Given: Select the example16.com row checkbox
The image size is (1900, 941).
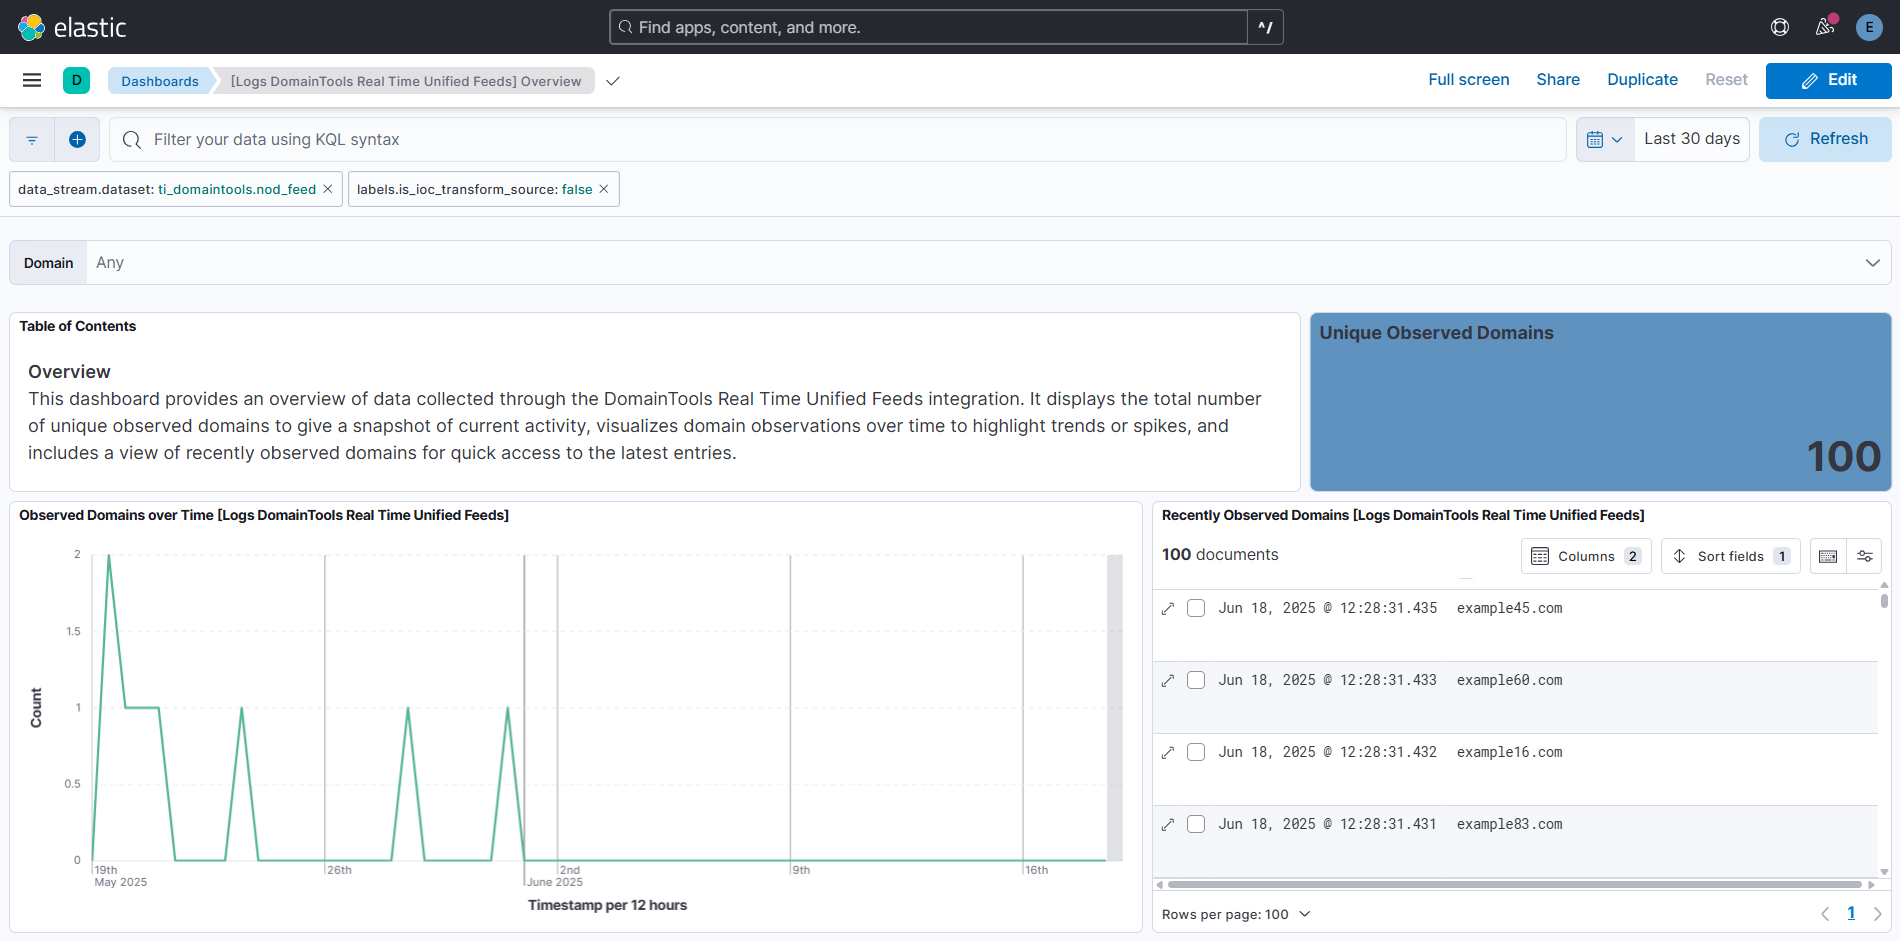Looking at the screenshot, I should click(x=1196, y=752).
